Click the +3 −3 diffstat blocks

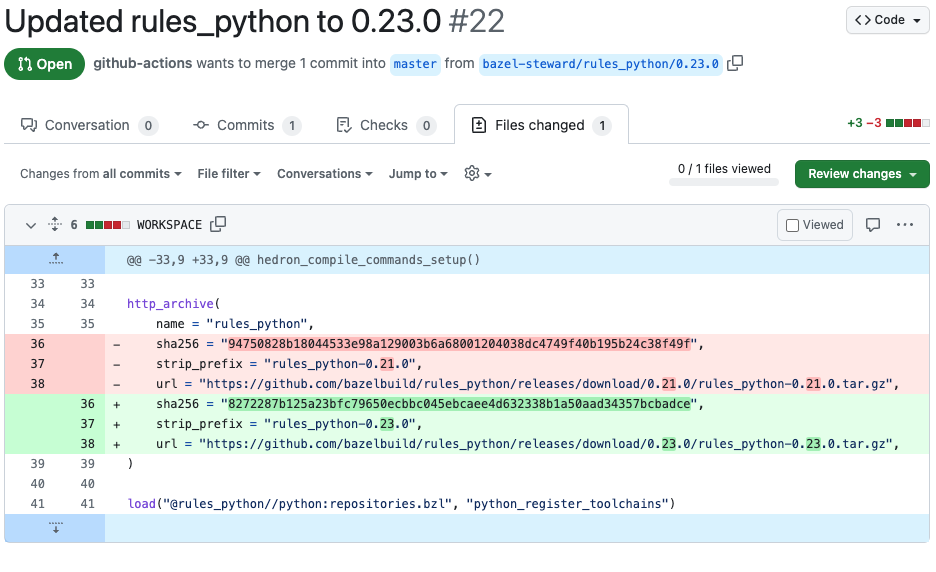pos(907,123)
